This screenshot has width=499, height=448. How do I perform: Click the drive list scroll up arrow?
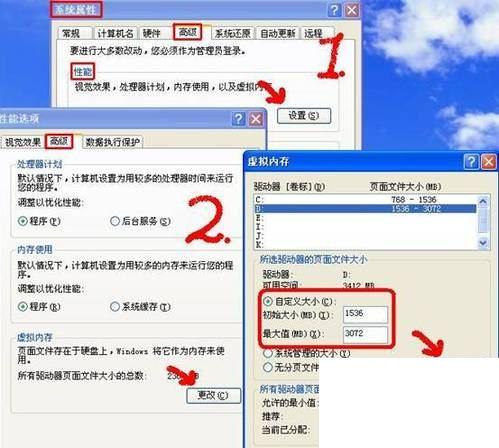(x=483, y=201)
